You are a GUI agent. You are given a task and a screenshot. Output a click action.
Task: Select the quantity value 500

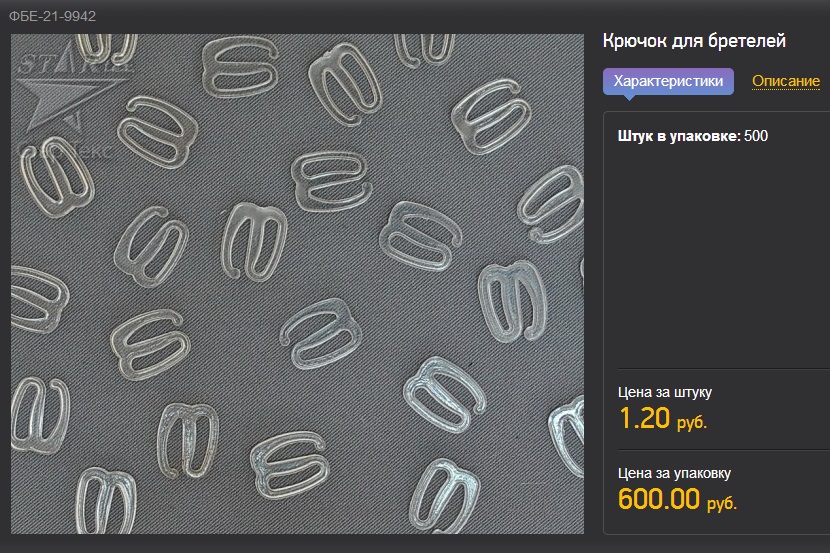click(757, 136)
